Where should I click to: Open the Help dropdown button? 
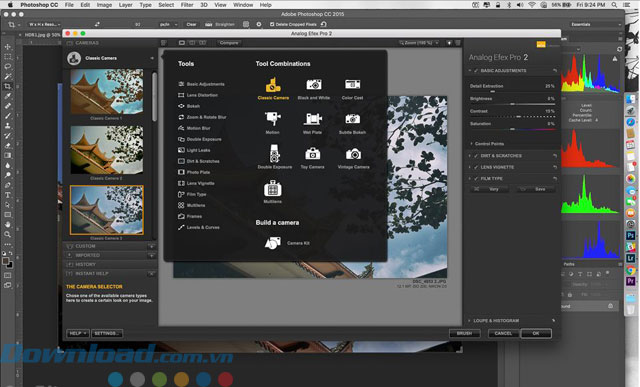coord(77,334)
